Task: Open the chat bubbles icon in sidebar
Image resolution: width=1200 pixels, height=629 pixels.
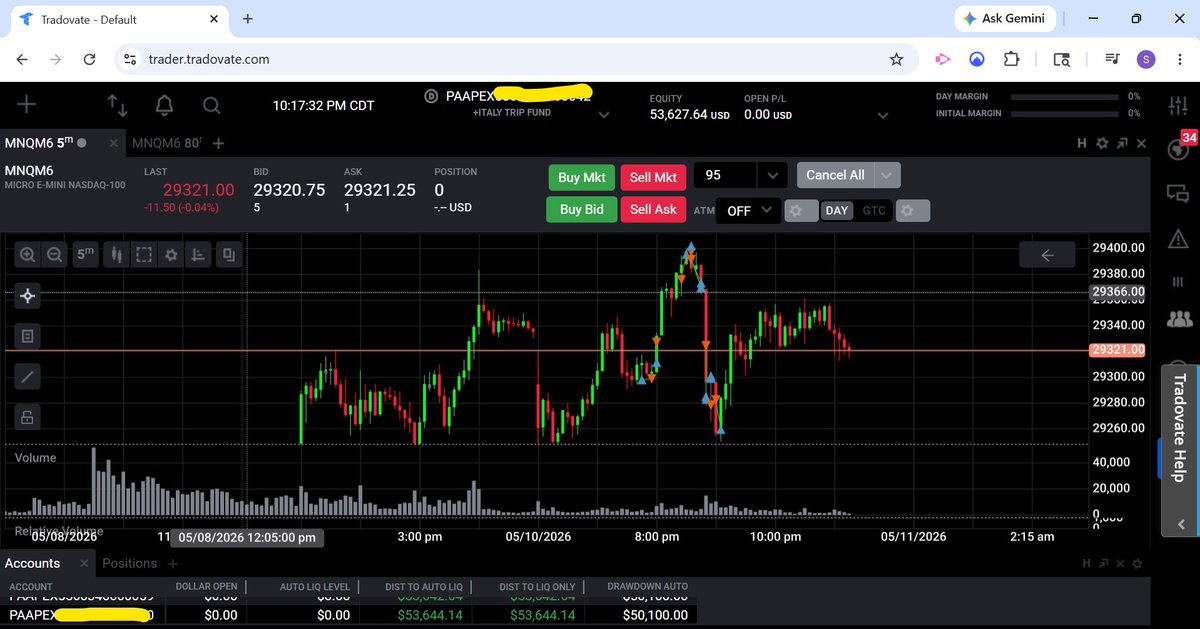Action: tap(1179, 194)
